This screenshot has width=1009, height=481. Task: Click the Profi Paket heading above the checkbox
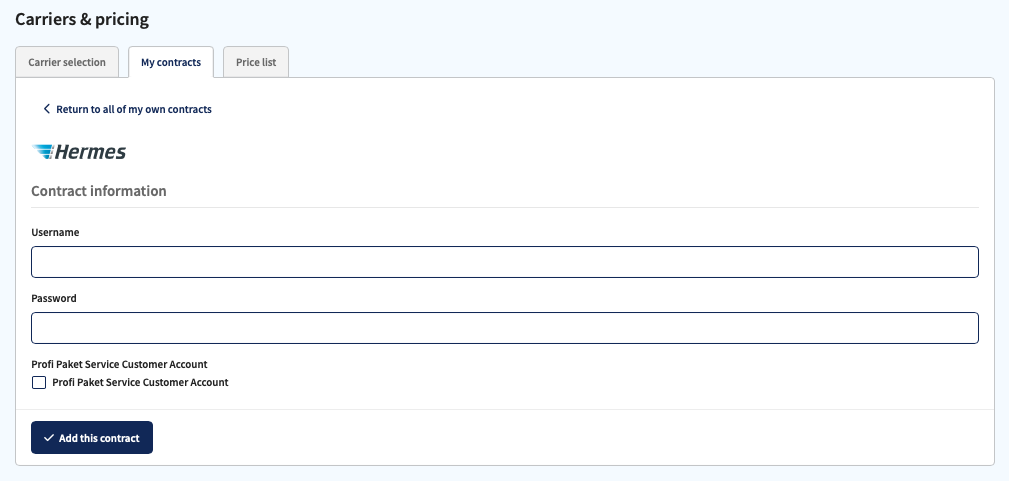click(x=119, y=364)
